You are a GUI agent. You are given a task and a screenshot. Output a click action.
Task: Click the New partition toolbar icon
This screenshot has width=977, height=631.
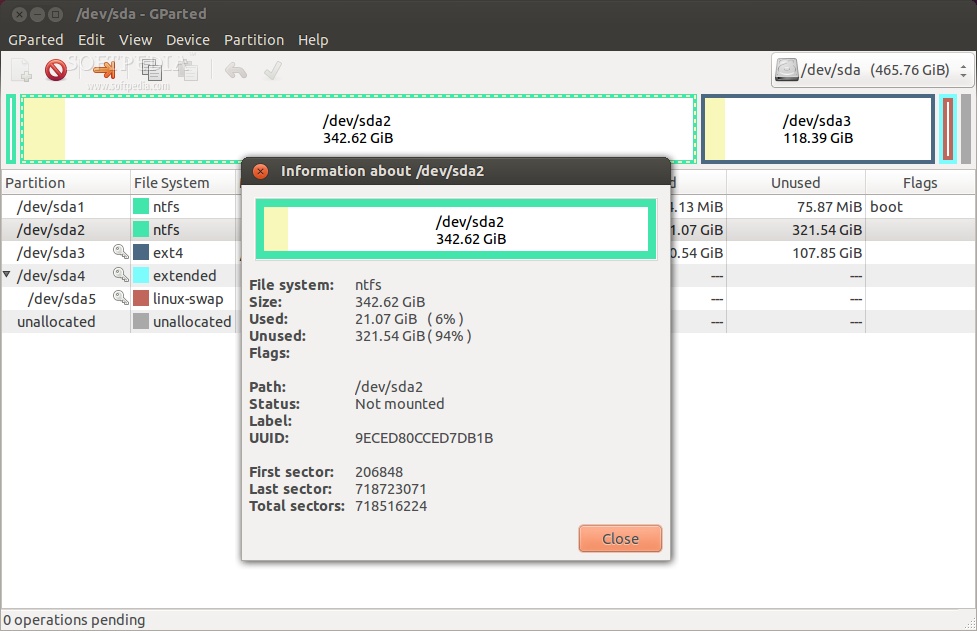point(21,70)
